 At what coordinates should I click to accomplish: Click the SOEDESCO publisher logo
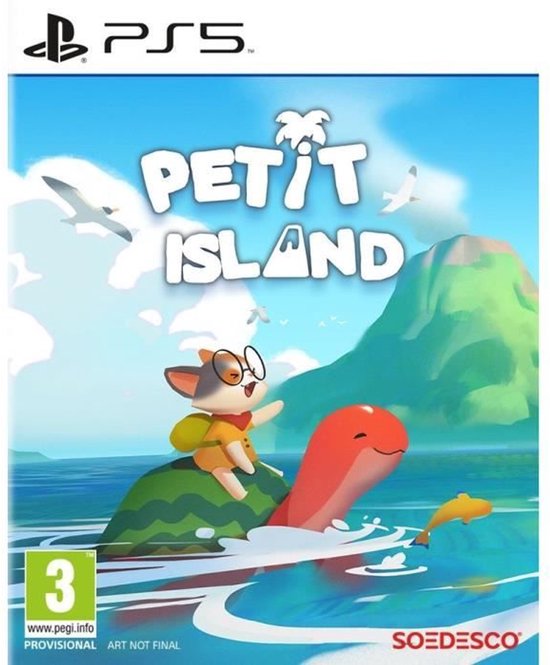tap(457, 641)
